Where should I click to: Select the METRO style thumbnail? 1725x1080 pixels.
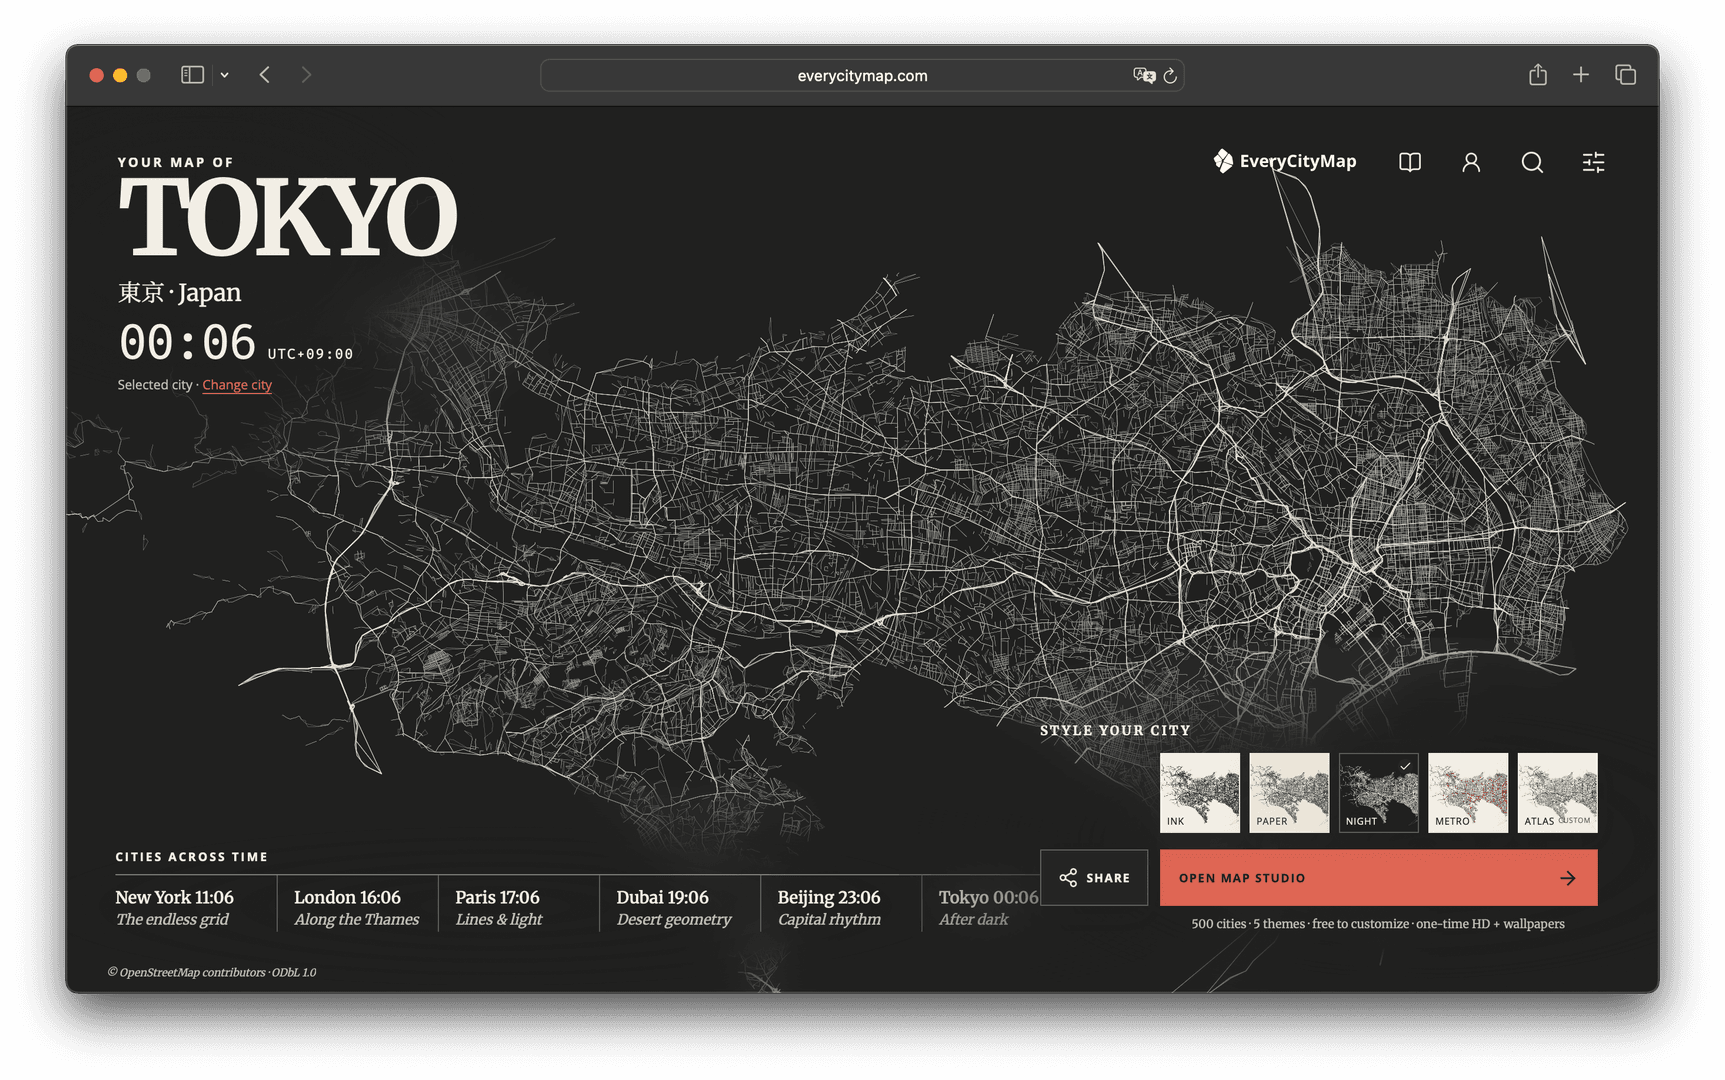click(x=1468, y=793)
